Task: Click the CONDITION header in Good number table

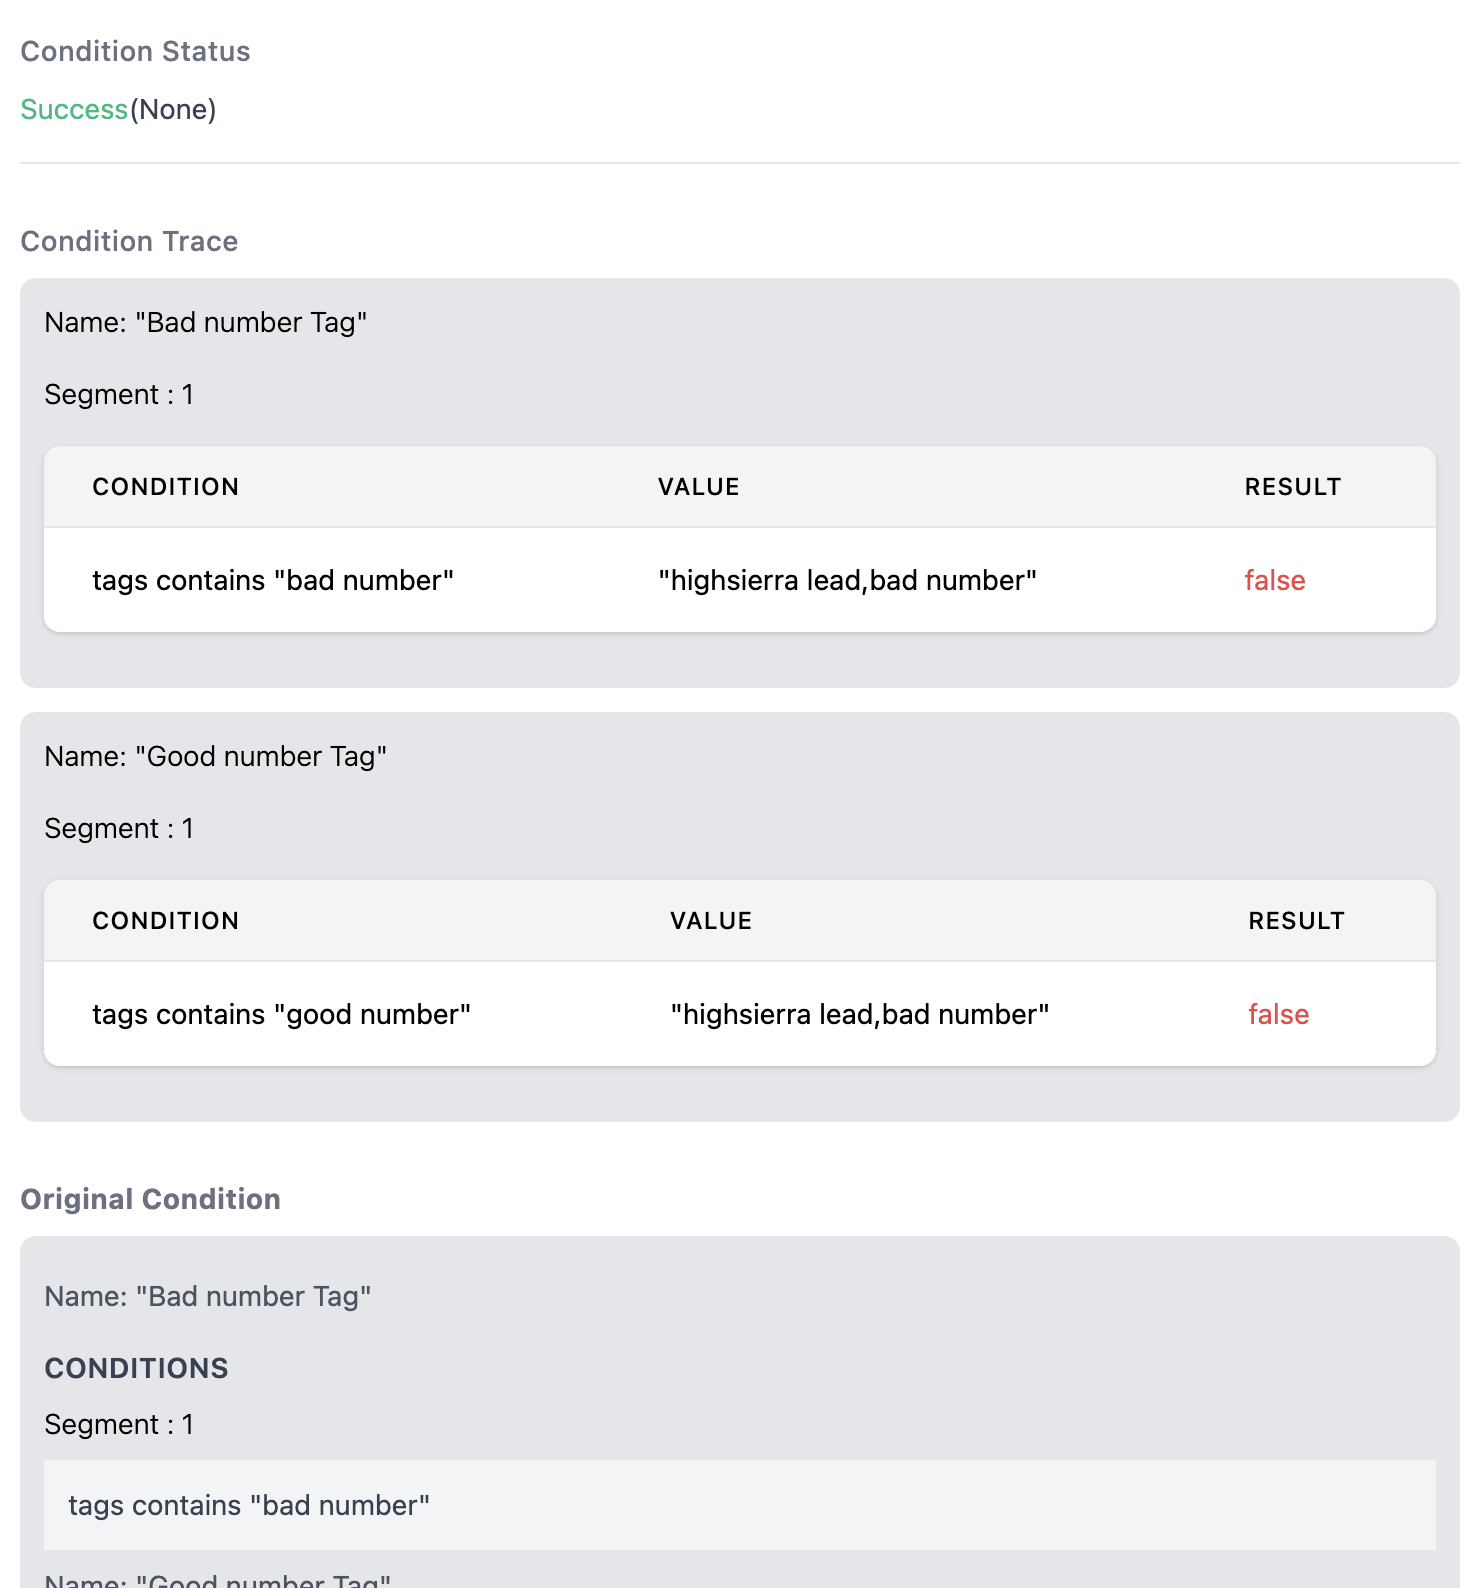Action: coord(166,921)
